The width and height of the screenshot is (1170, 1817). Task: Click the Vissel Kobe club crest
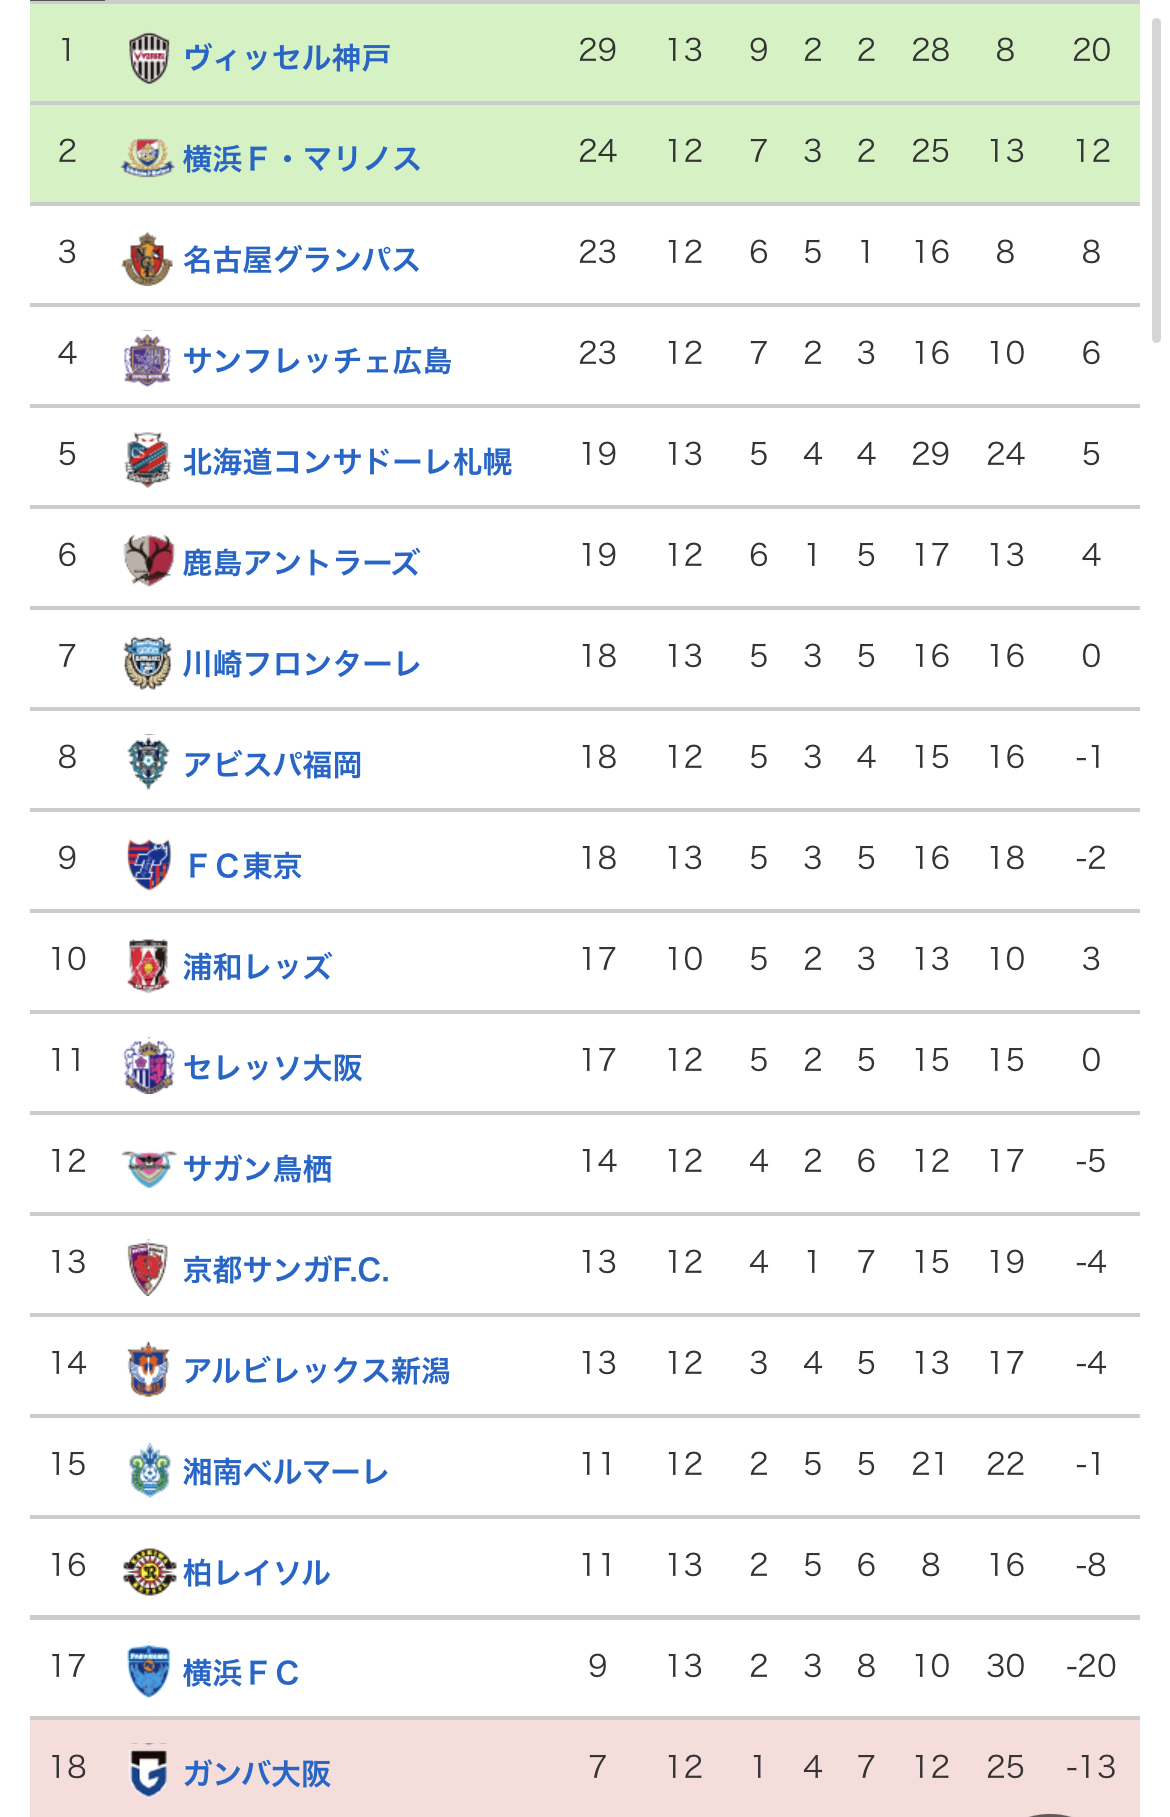148,57
